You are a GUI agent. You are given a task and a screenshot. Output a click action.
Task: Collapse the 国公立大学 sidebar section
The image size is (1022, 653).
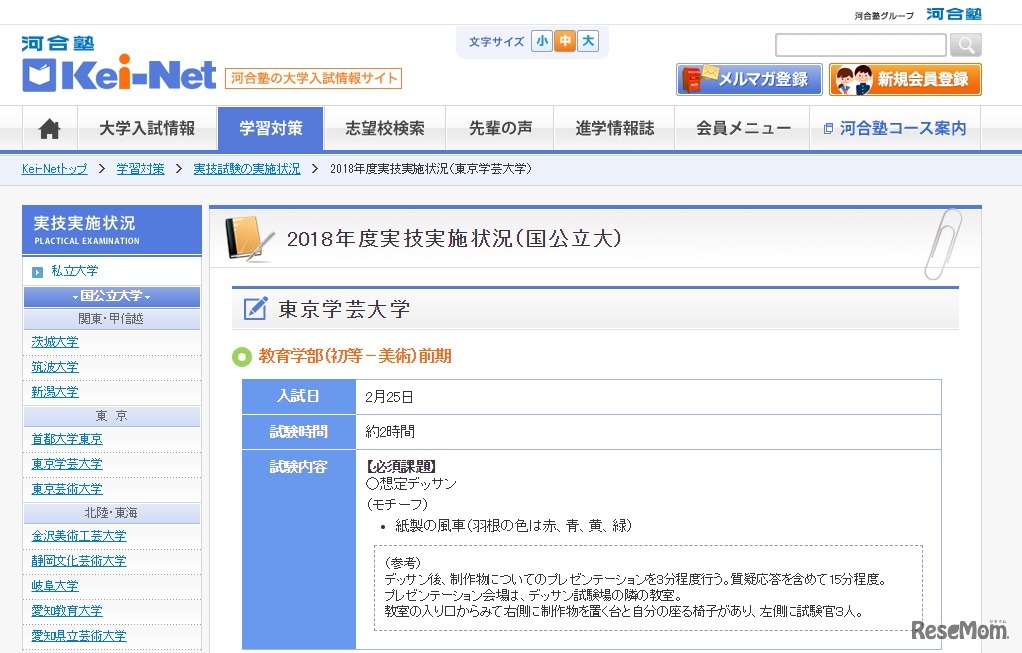(111, 295)
